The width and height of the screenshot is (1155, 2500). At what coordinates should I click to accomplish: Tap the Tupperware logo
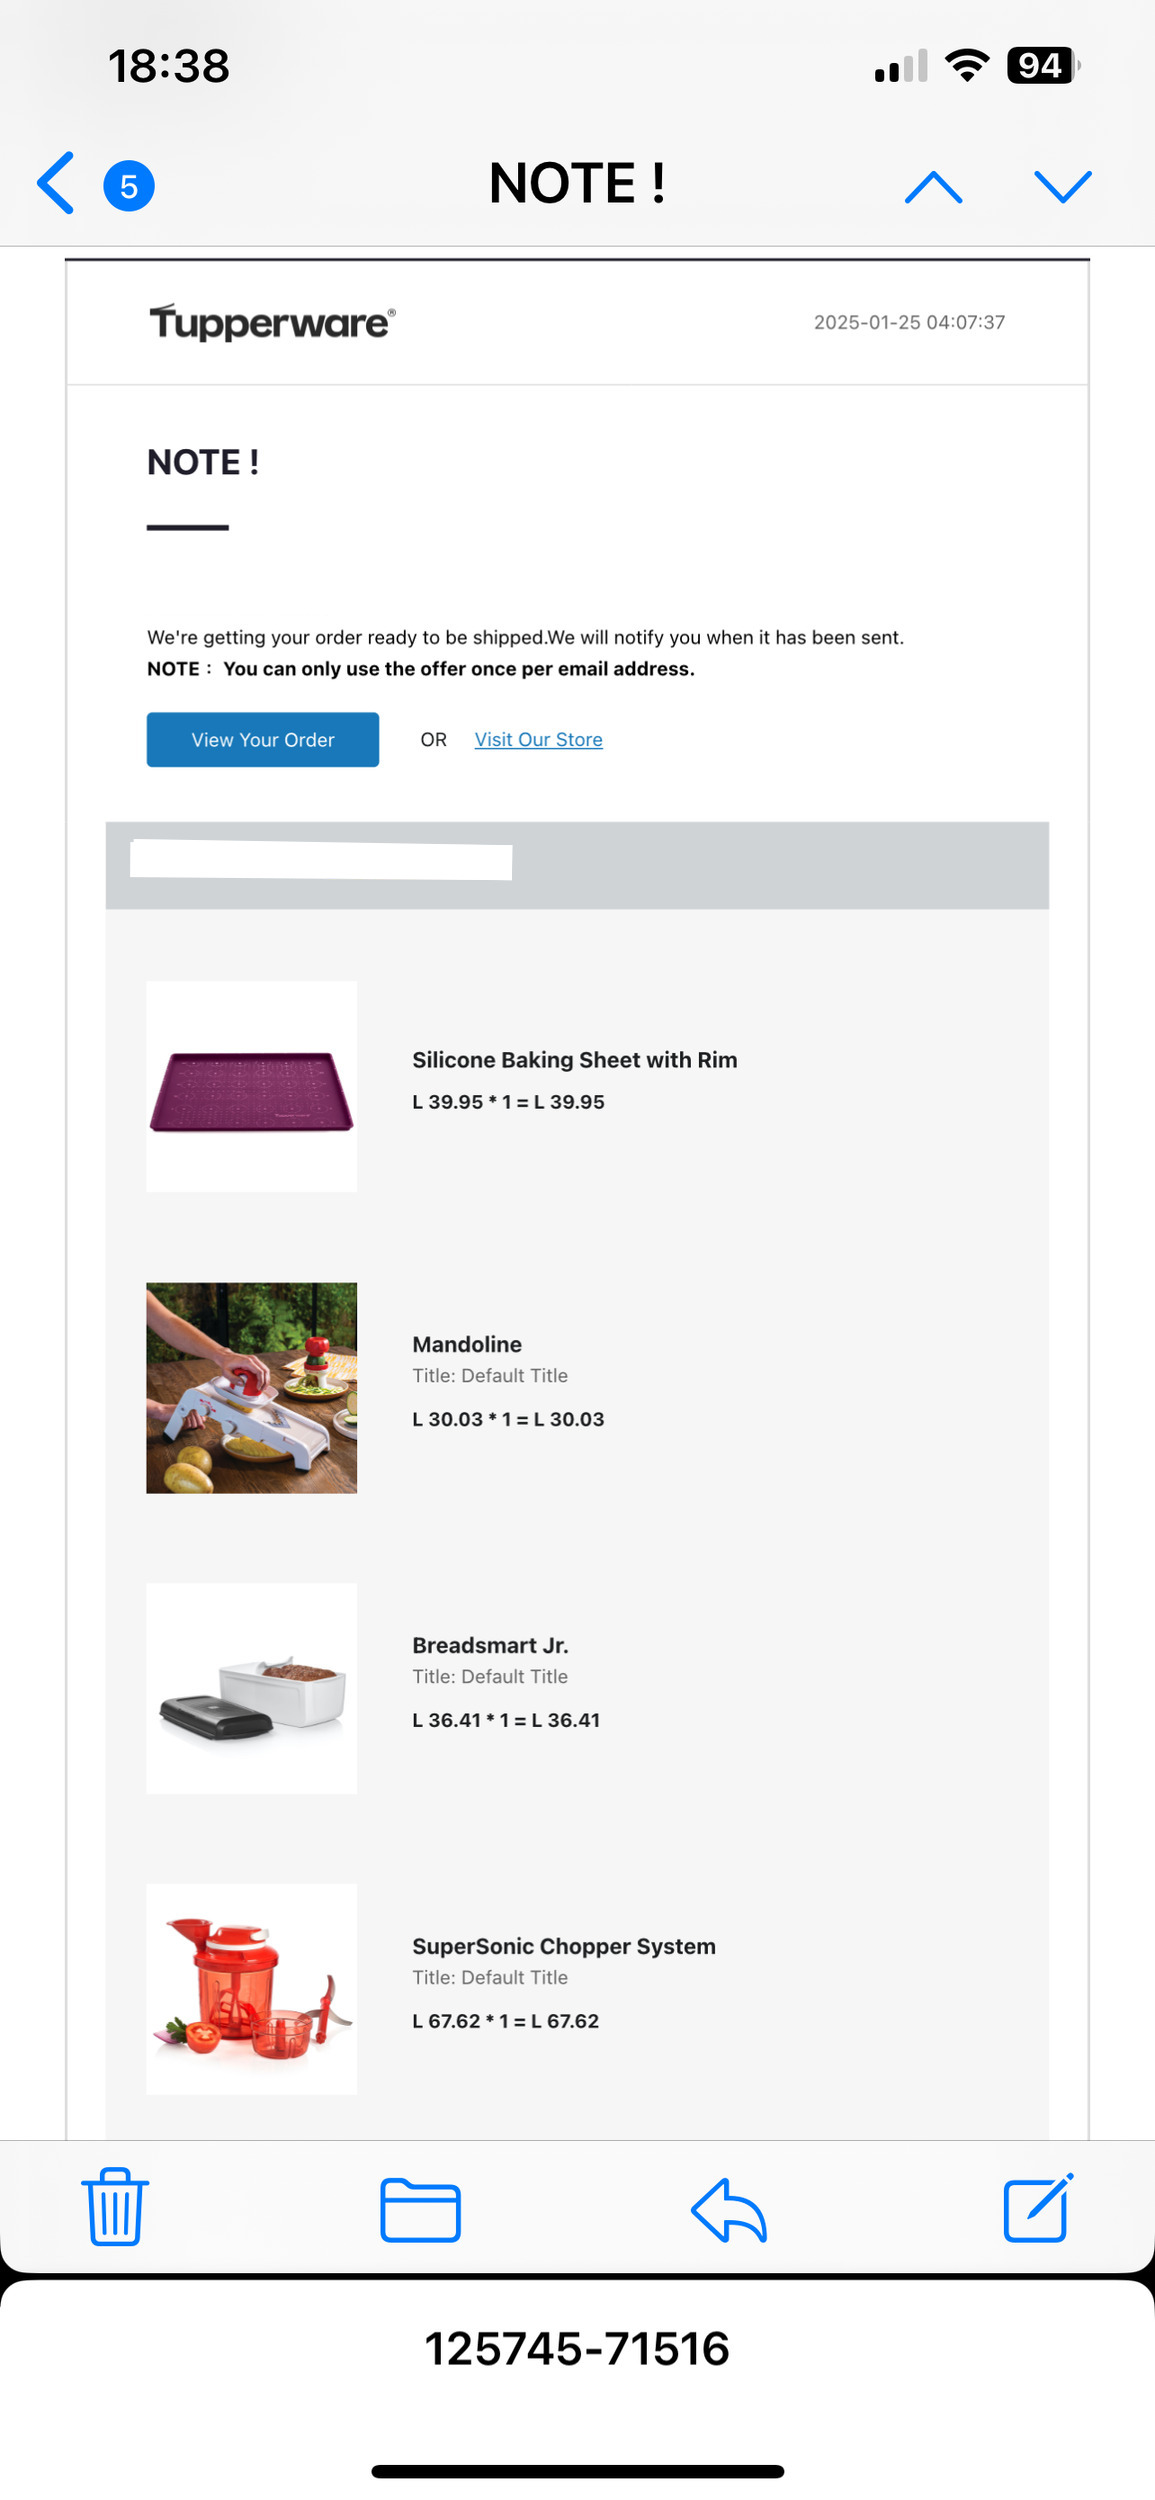click(272, 323)
